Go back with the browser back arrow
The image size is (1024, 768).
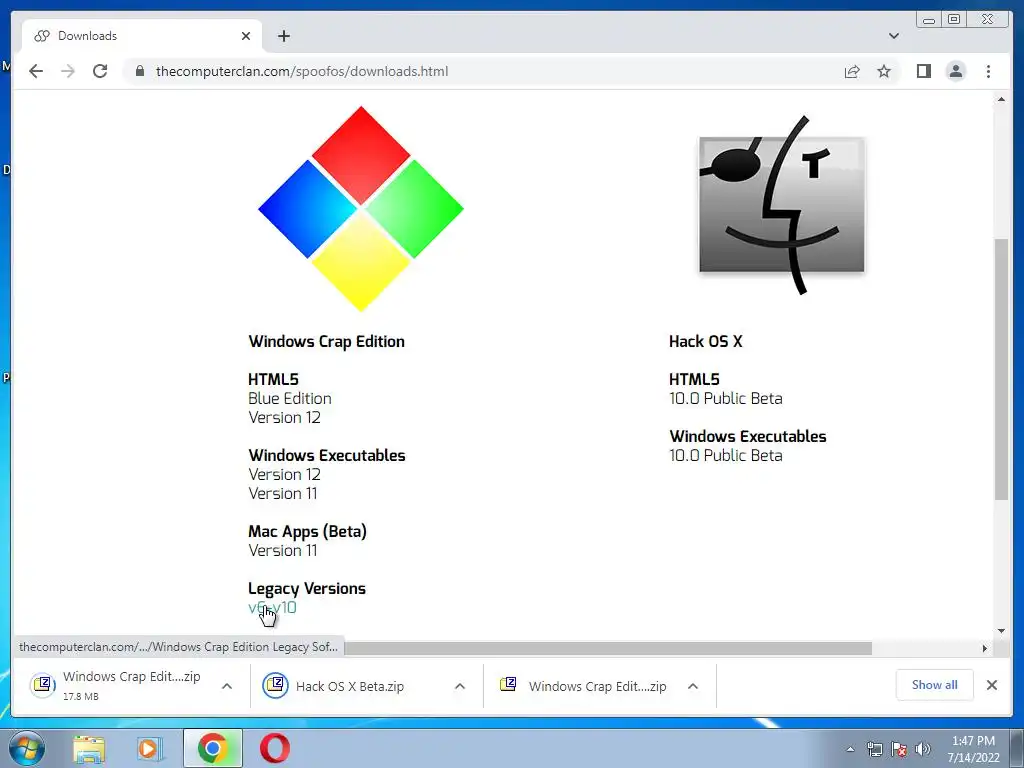click(x=36, y=71)
